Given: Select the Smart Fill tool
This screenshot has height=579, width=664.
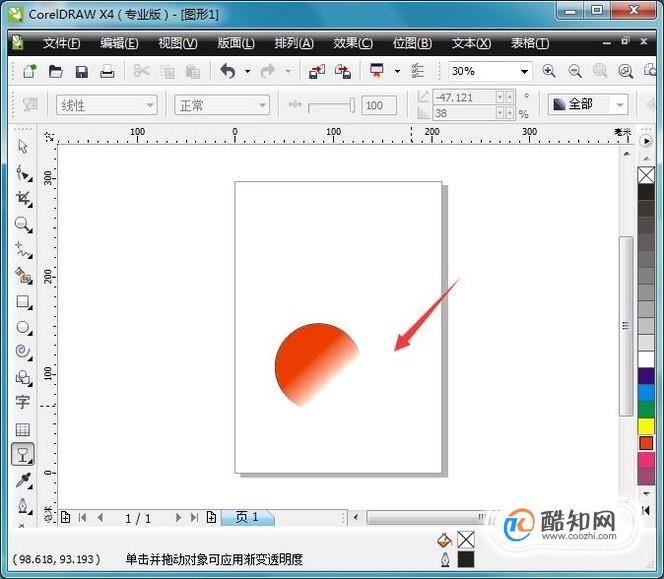Looking at the screenshot, I should [x=23, y=275].
